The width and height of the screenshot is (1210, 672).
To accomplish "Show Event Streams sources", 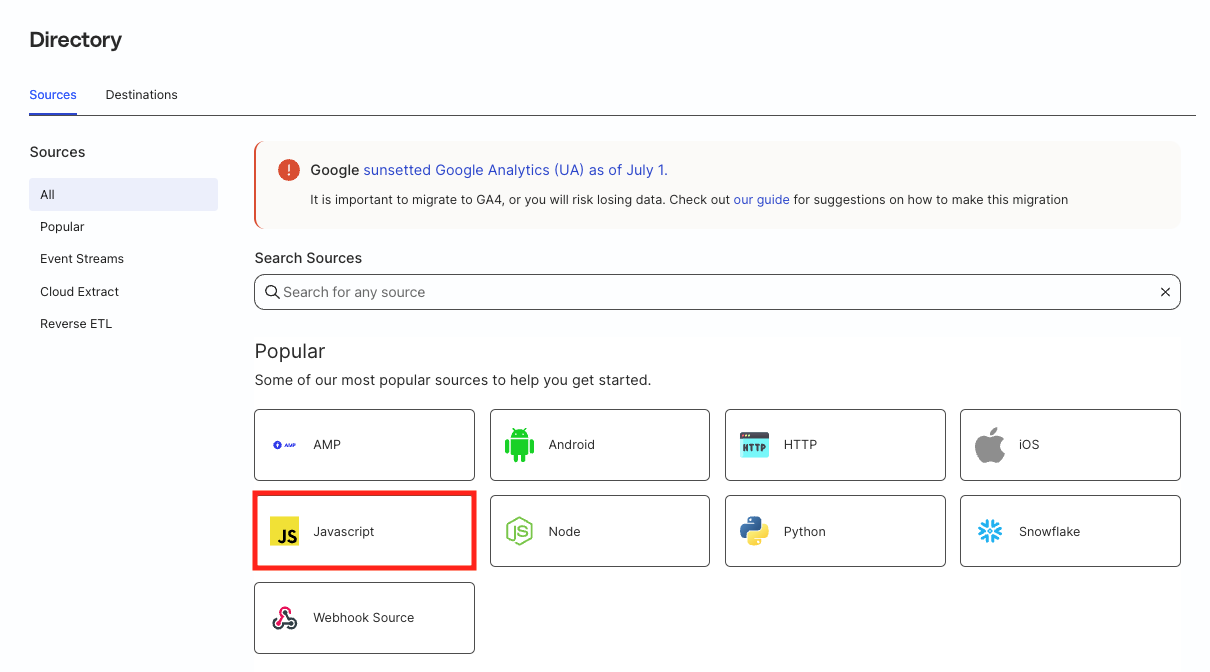I will tap(82, 259).
